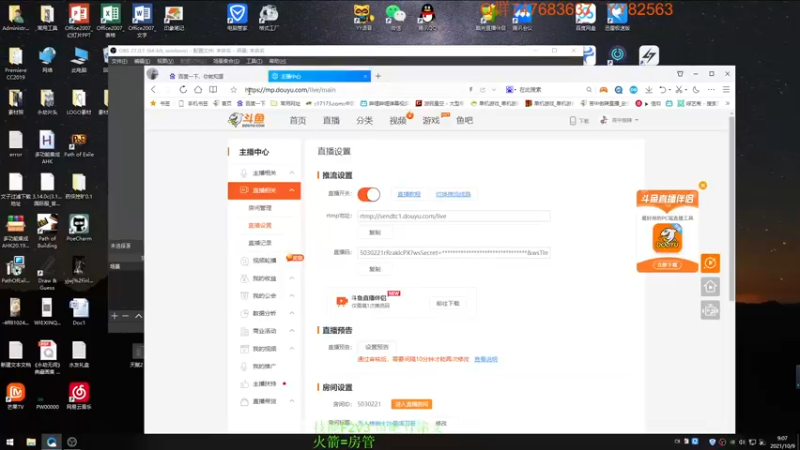Select 房间管理 in sidebar
Image resolution: width=800 pixels, height=450 pixels.
click(260, 208)
